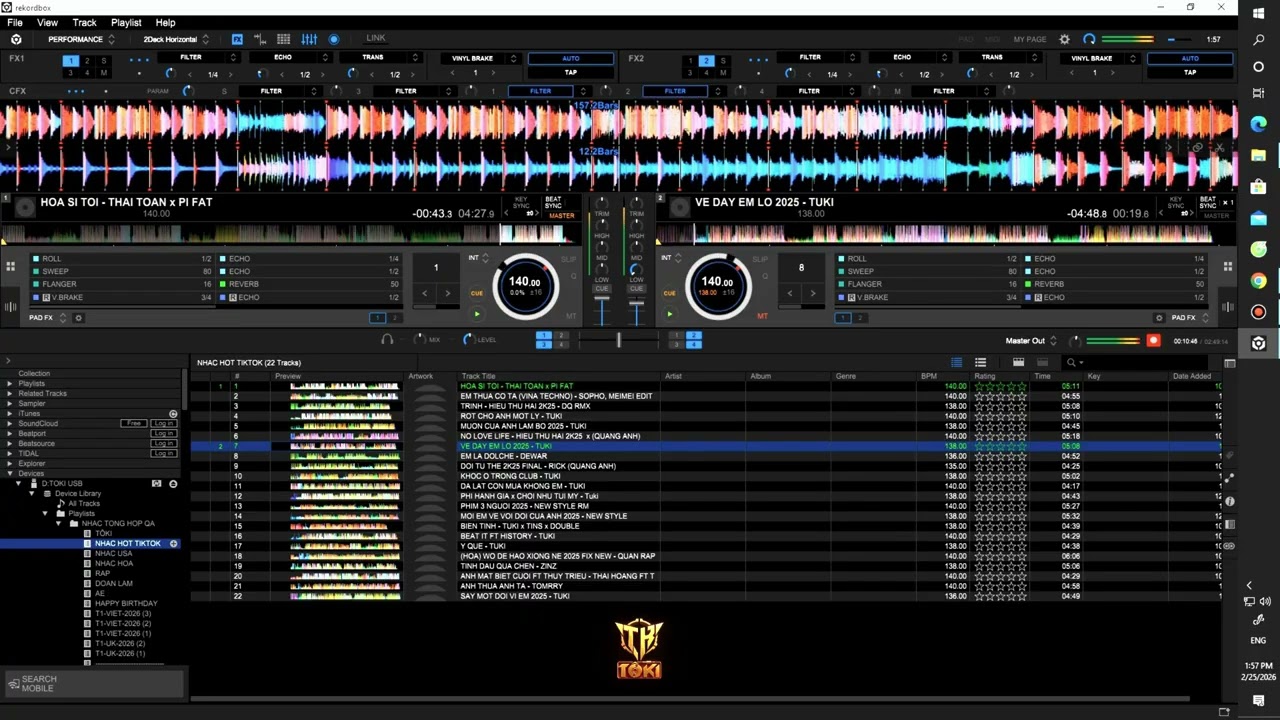This screenshot has width=1280, height=720.
Task: Open the File menu
Action: [15, 22]
